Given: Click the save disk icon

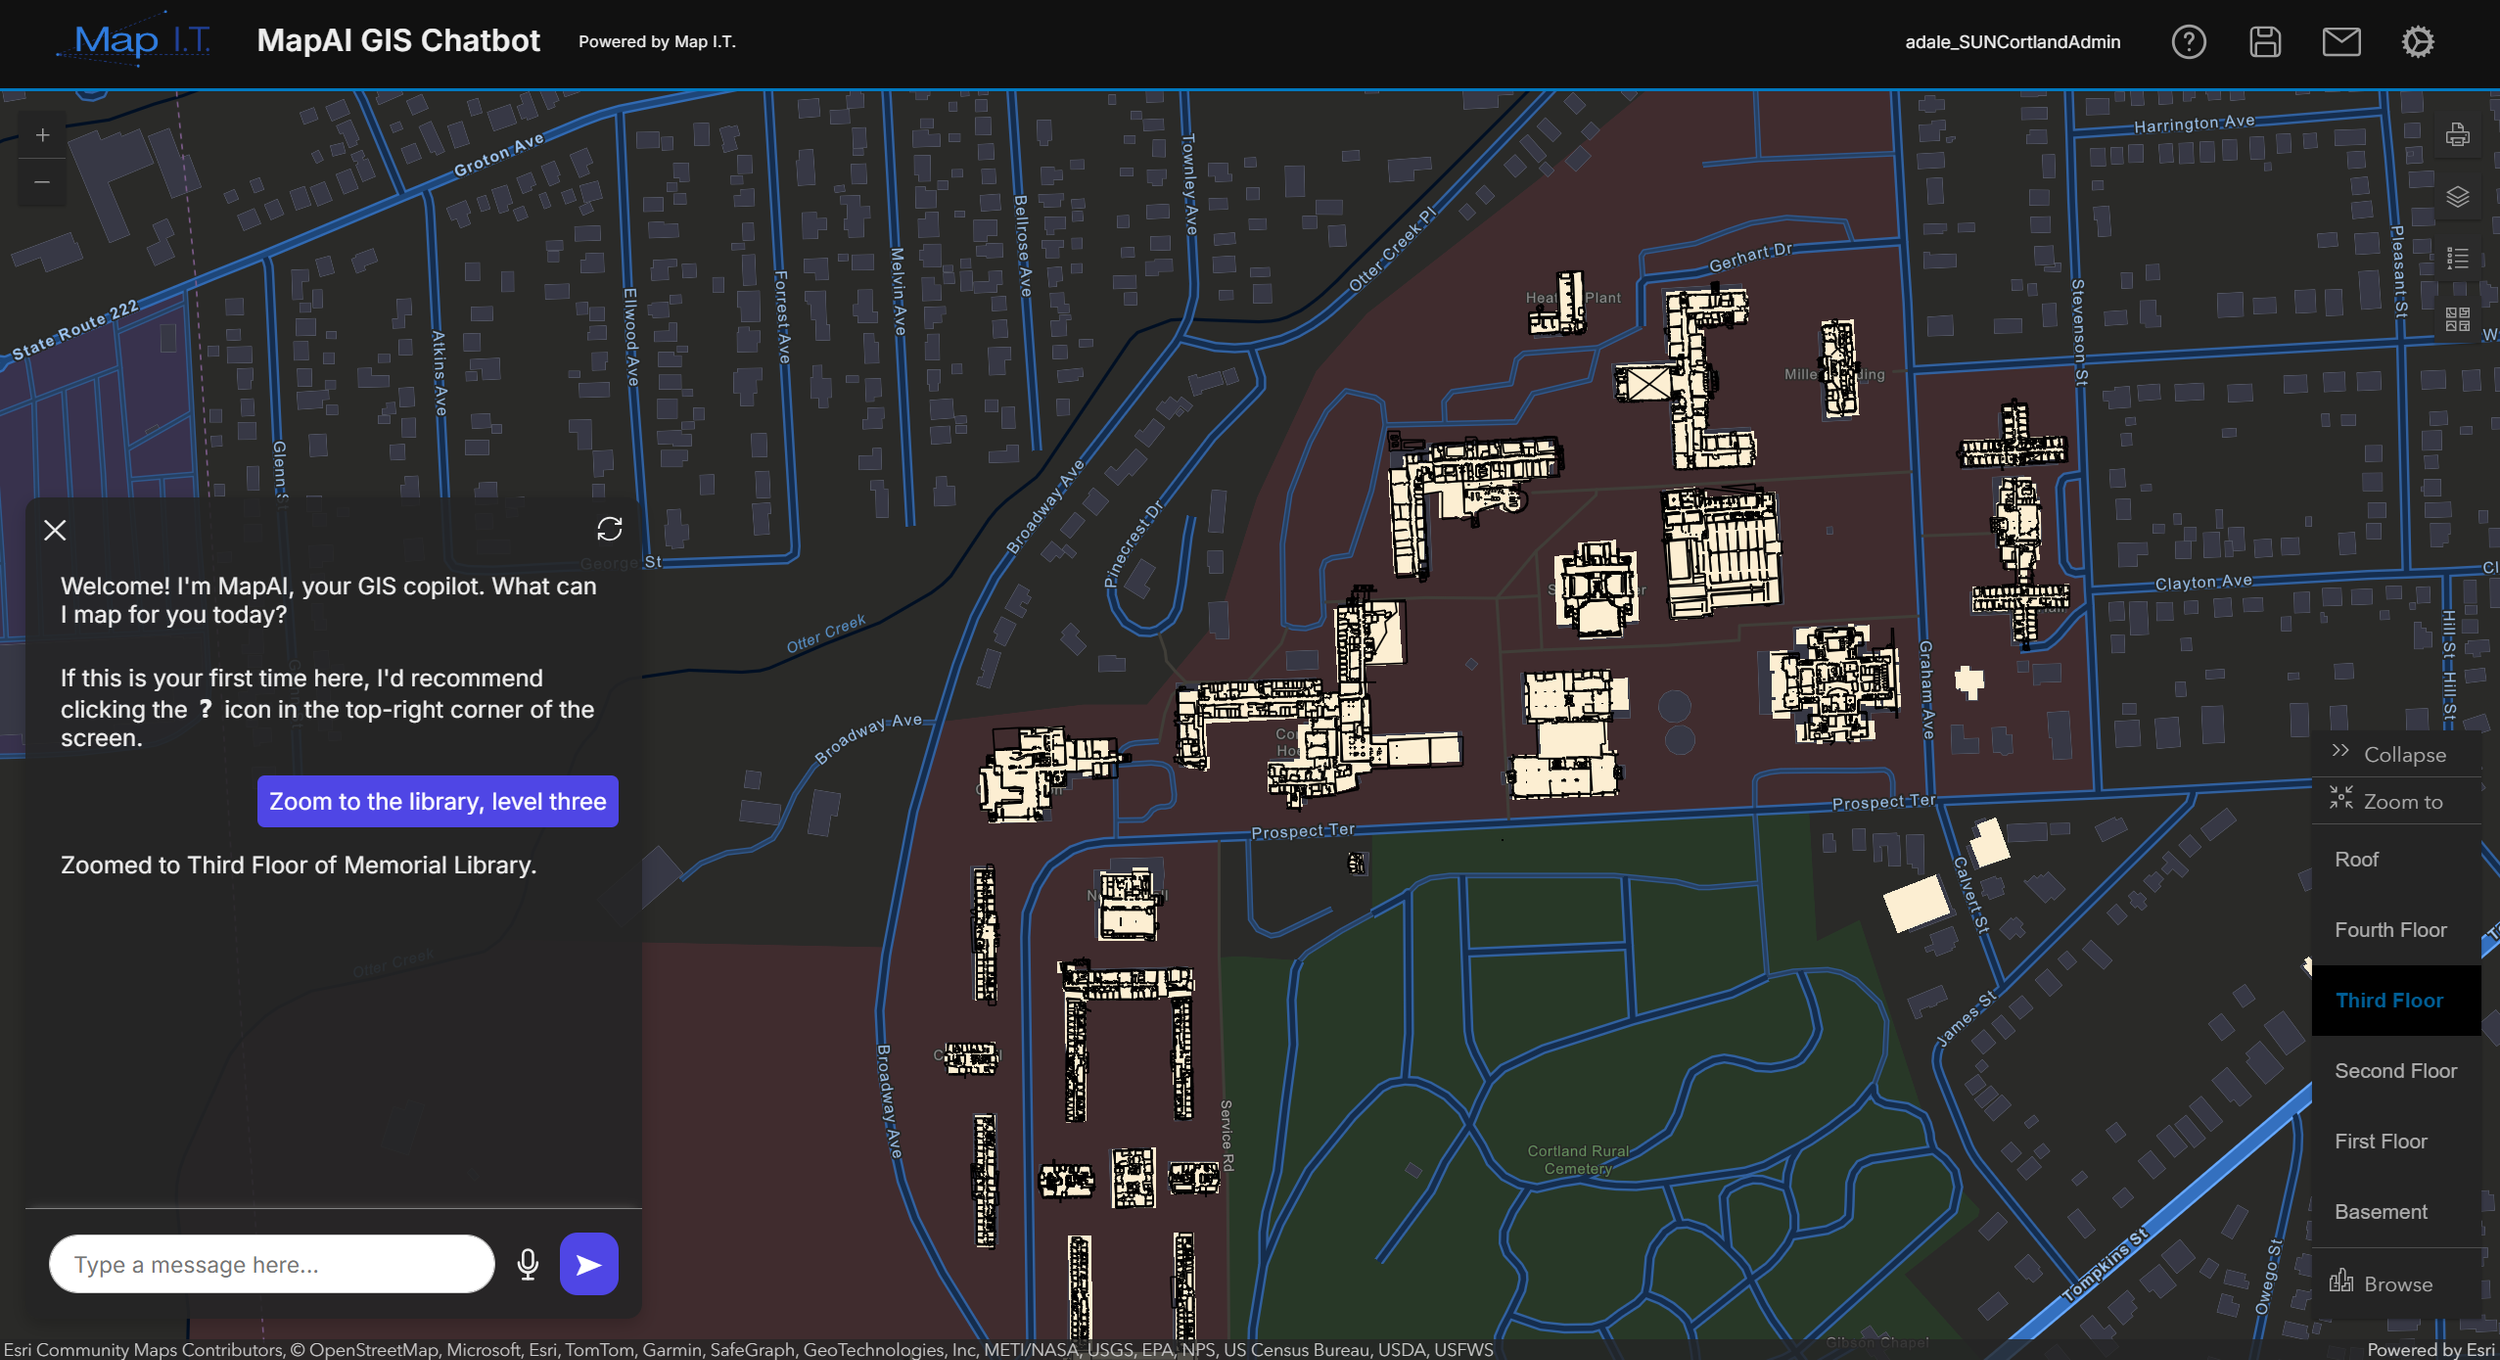Looking at the screenshot, I should 2265,42.
